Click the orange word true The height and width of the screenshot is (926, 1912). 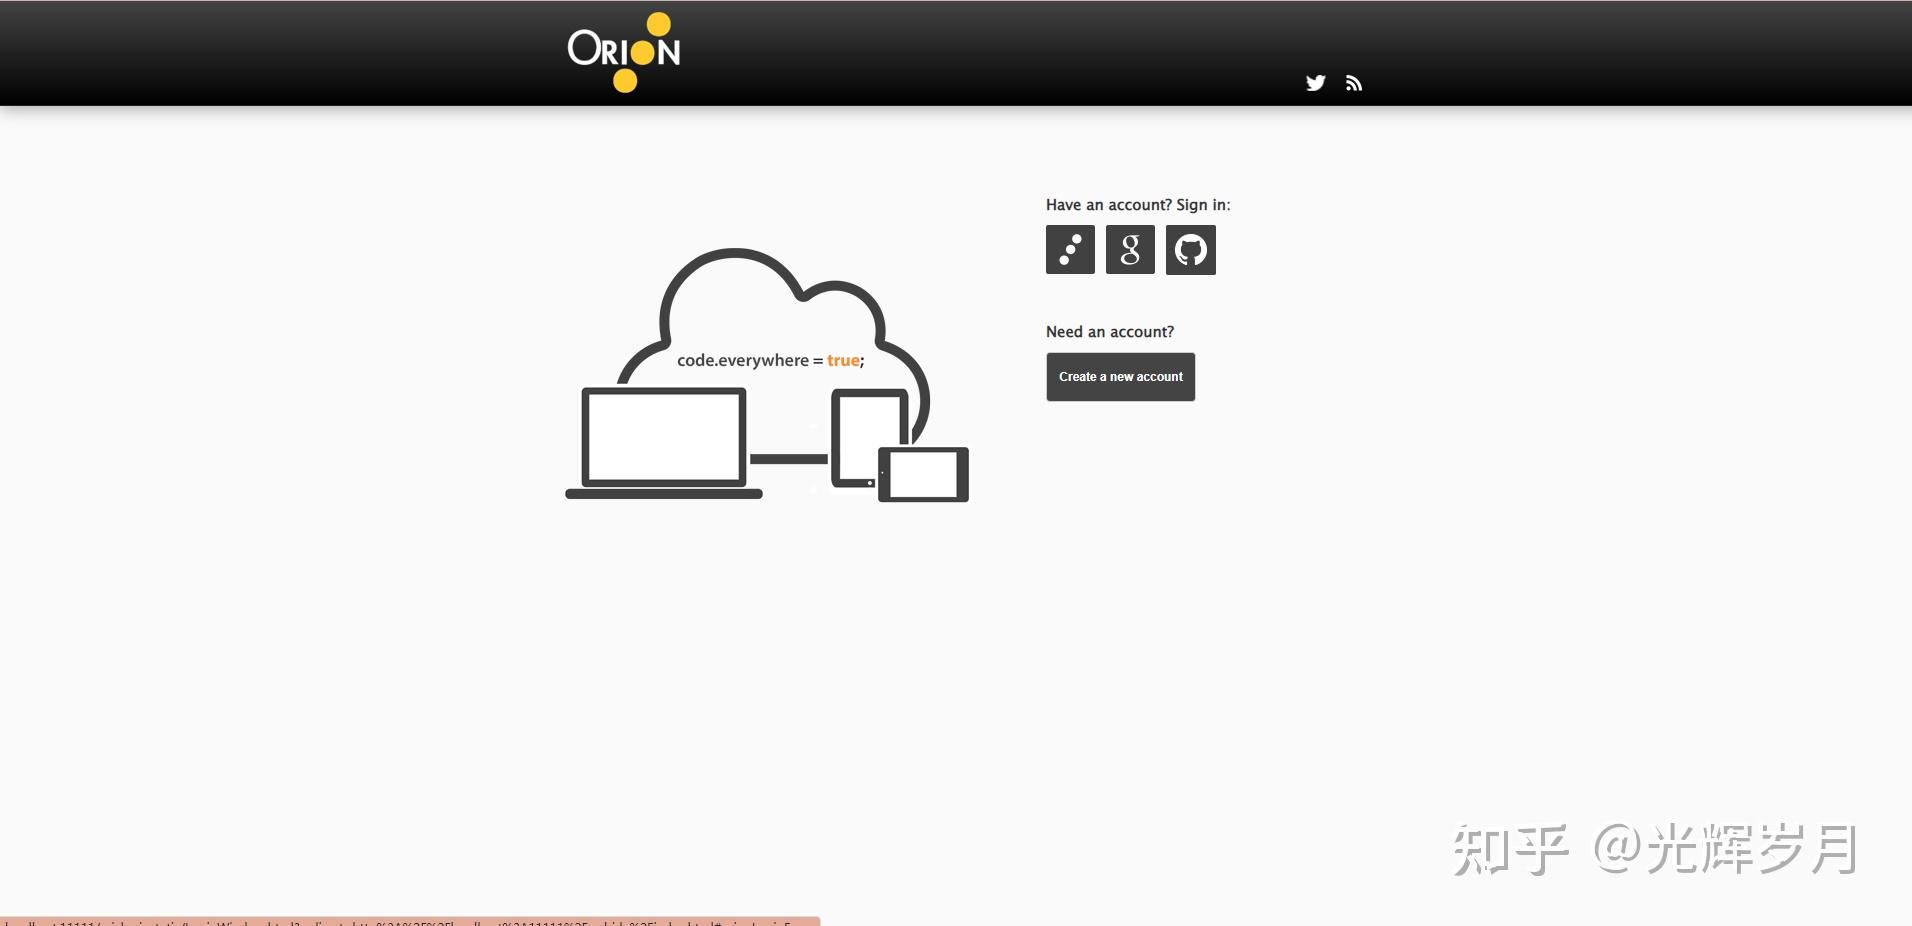[843, 361]
